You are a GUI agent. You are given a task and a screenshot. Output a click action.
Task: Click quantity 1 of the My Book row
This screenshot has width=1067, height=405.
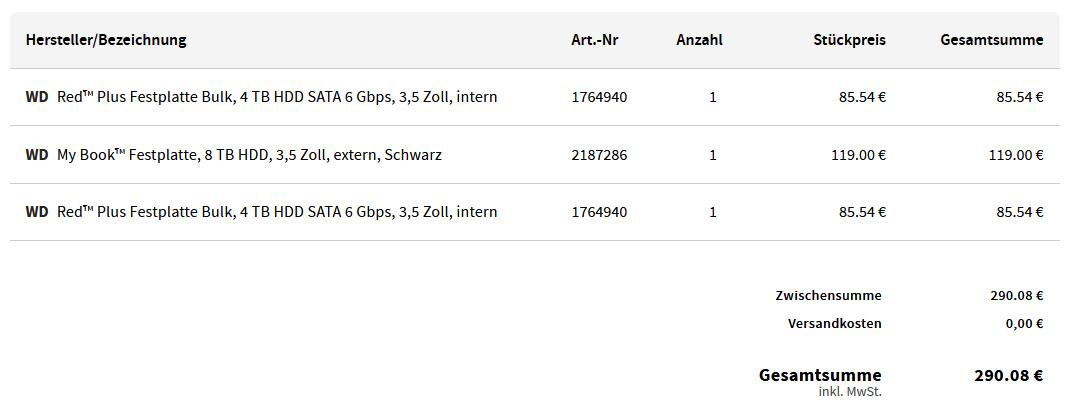(712, 155)
